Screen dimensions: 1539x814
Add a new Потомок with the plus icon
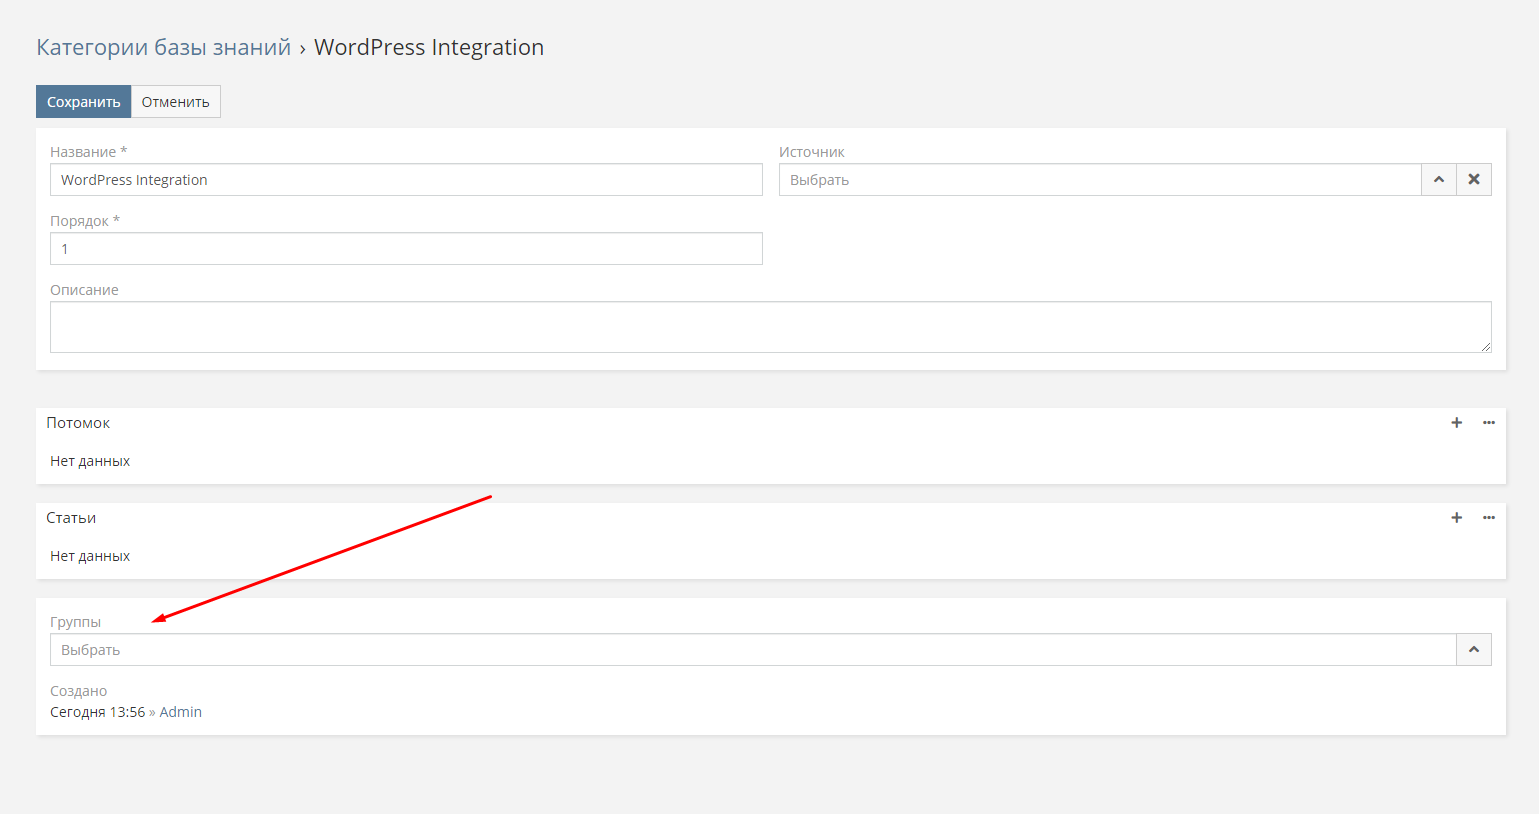(x=1456, y=423)
